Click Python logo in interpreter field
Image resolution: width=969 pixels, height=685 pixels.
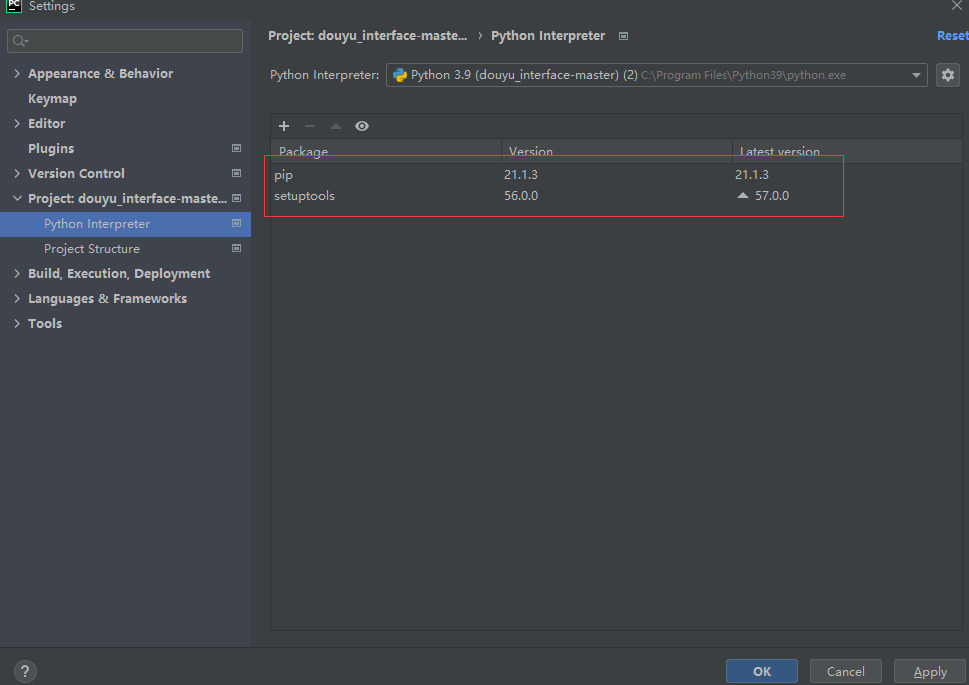tap(400, 75)
